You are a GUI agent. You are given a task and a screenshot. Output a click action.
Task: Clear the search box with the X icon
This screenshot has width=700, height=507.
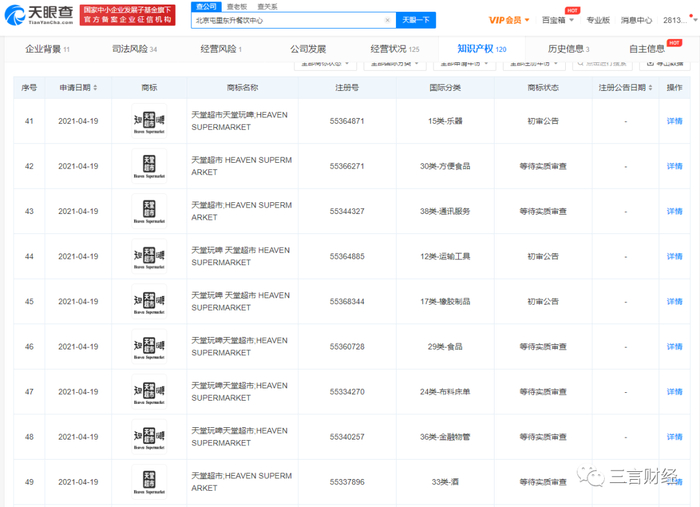point(387,20)
